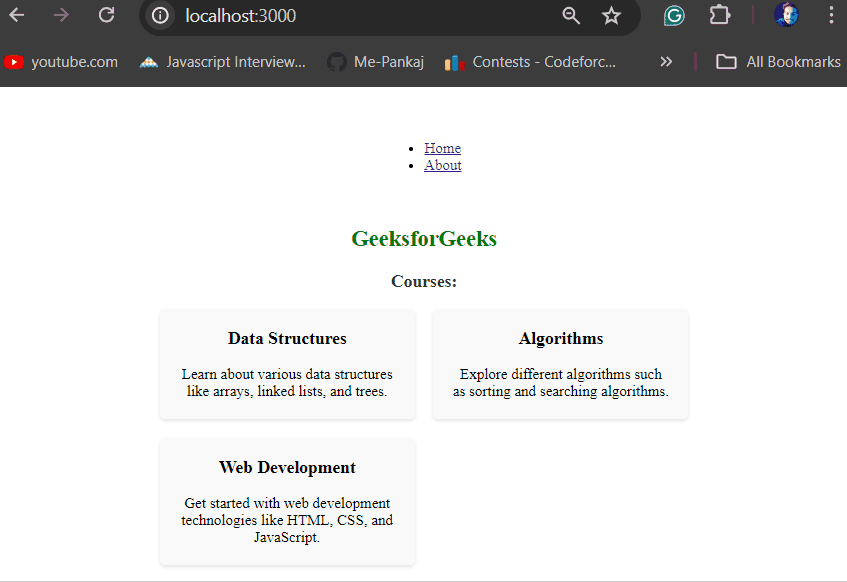
Task: Click the Web Development card title
Action: [x=287, y=467]
